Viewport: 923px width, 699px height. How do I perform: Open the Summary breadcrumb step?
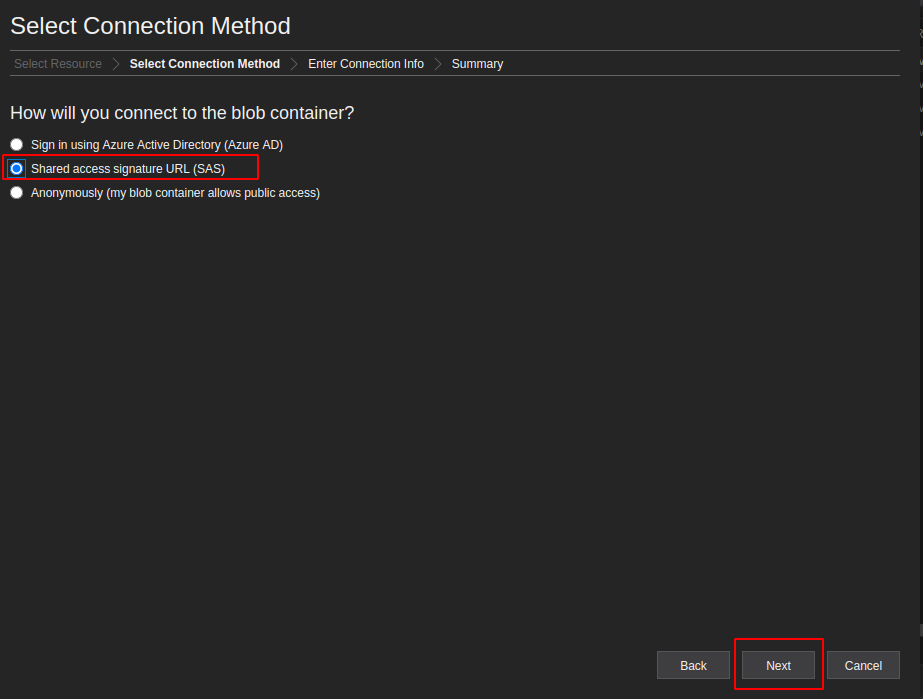pyautogui.click(x=477, y=64)
